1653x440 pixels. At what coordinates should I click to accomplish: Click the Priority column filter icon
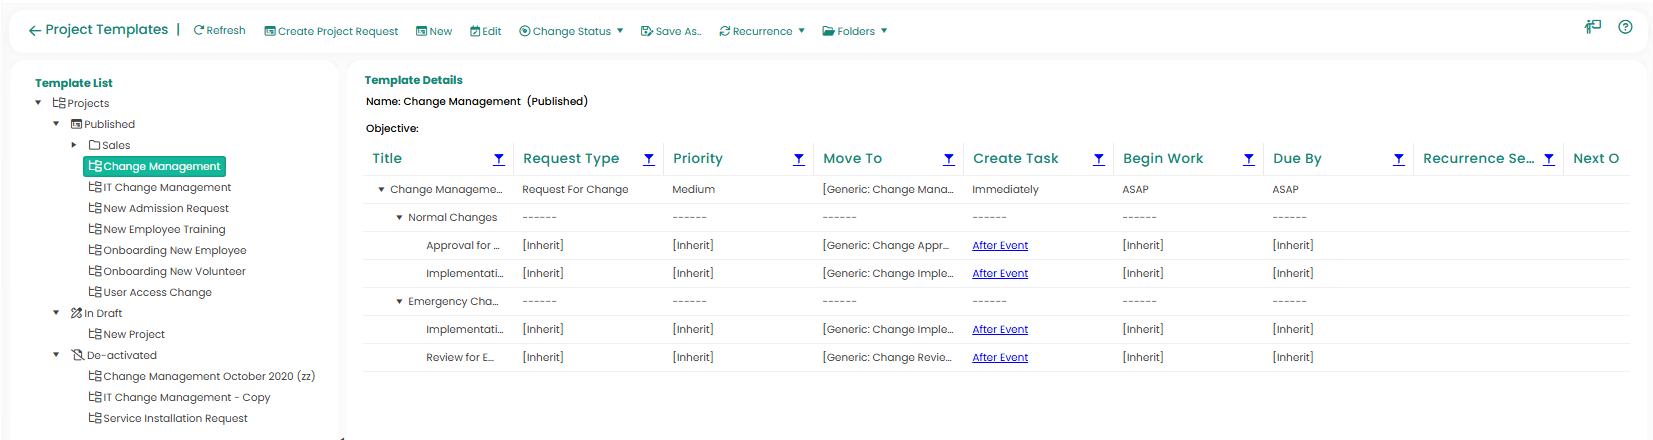799,159
